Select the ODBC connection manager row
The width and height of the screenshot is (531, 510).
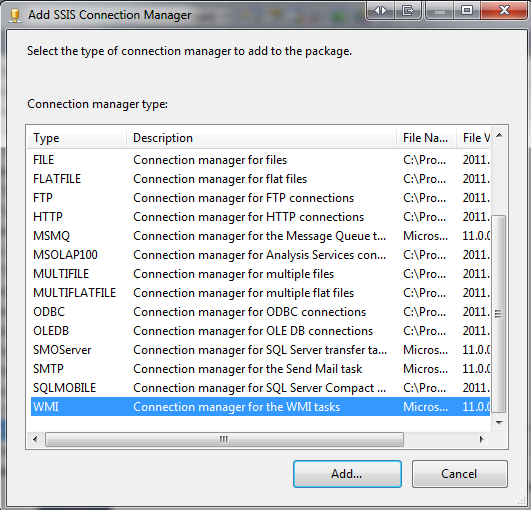(260, 312)
